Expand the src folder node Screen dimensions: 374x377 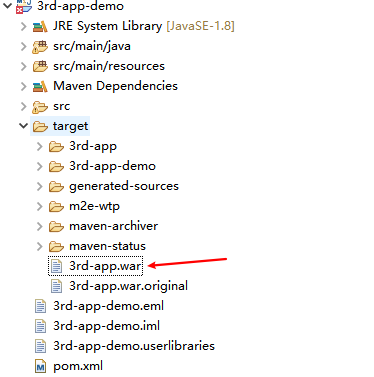pyautogui.click(x=23, y=106)
